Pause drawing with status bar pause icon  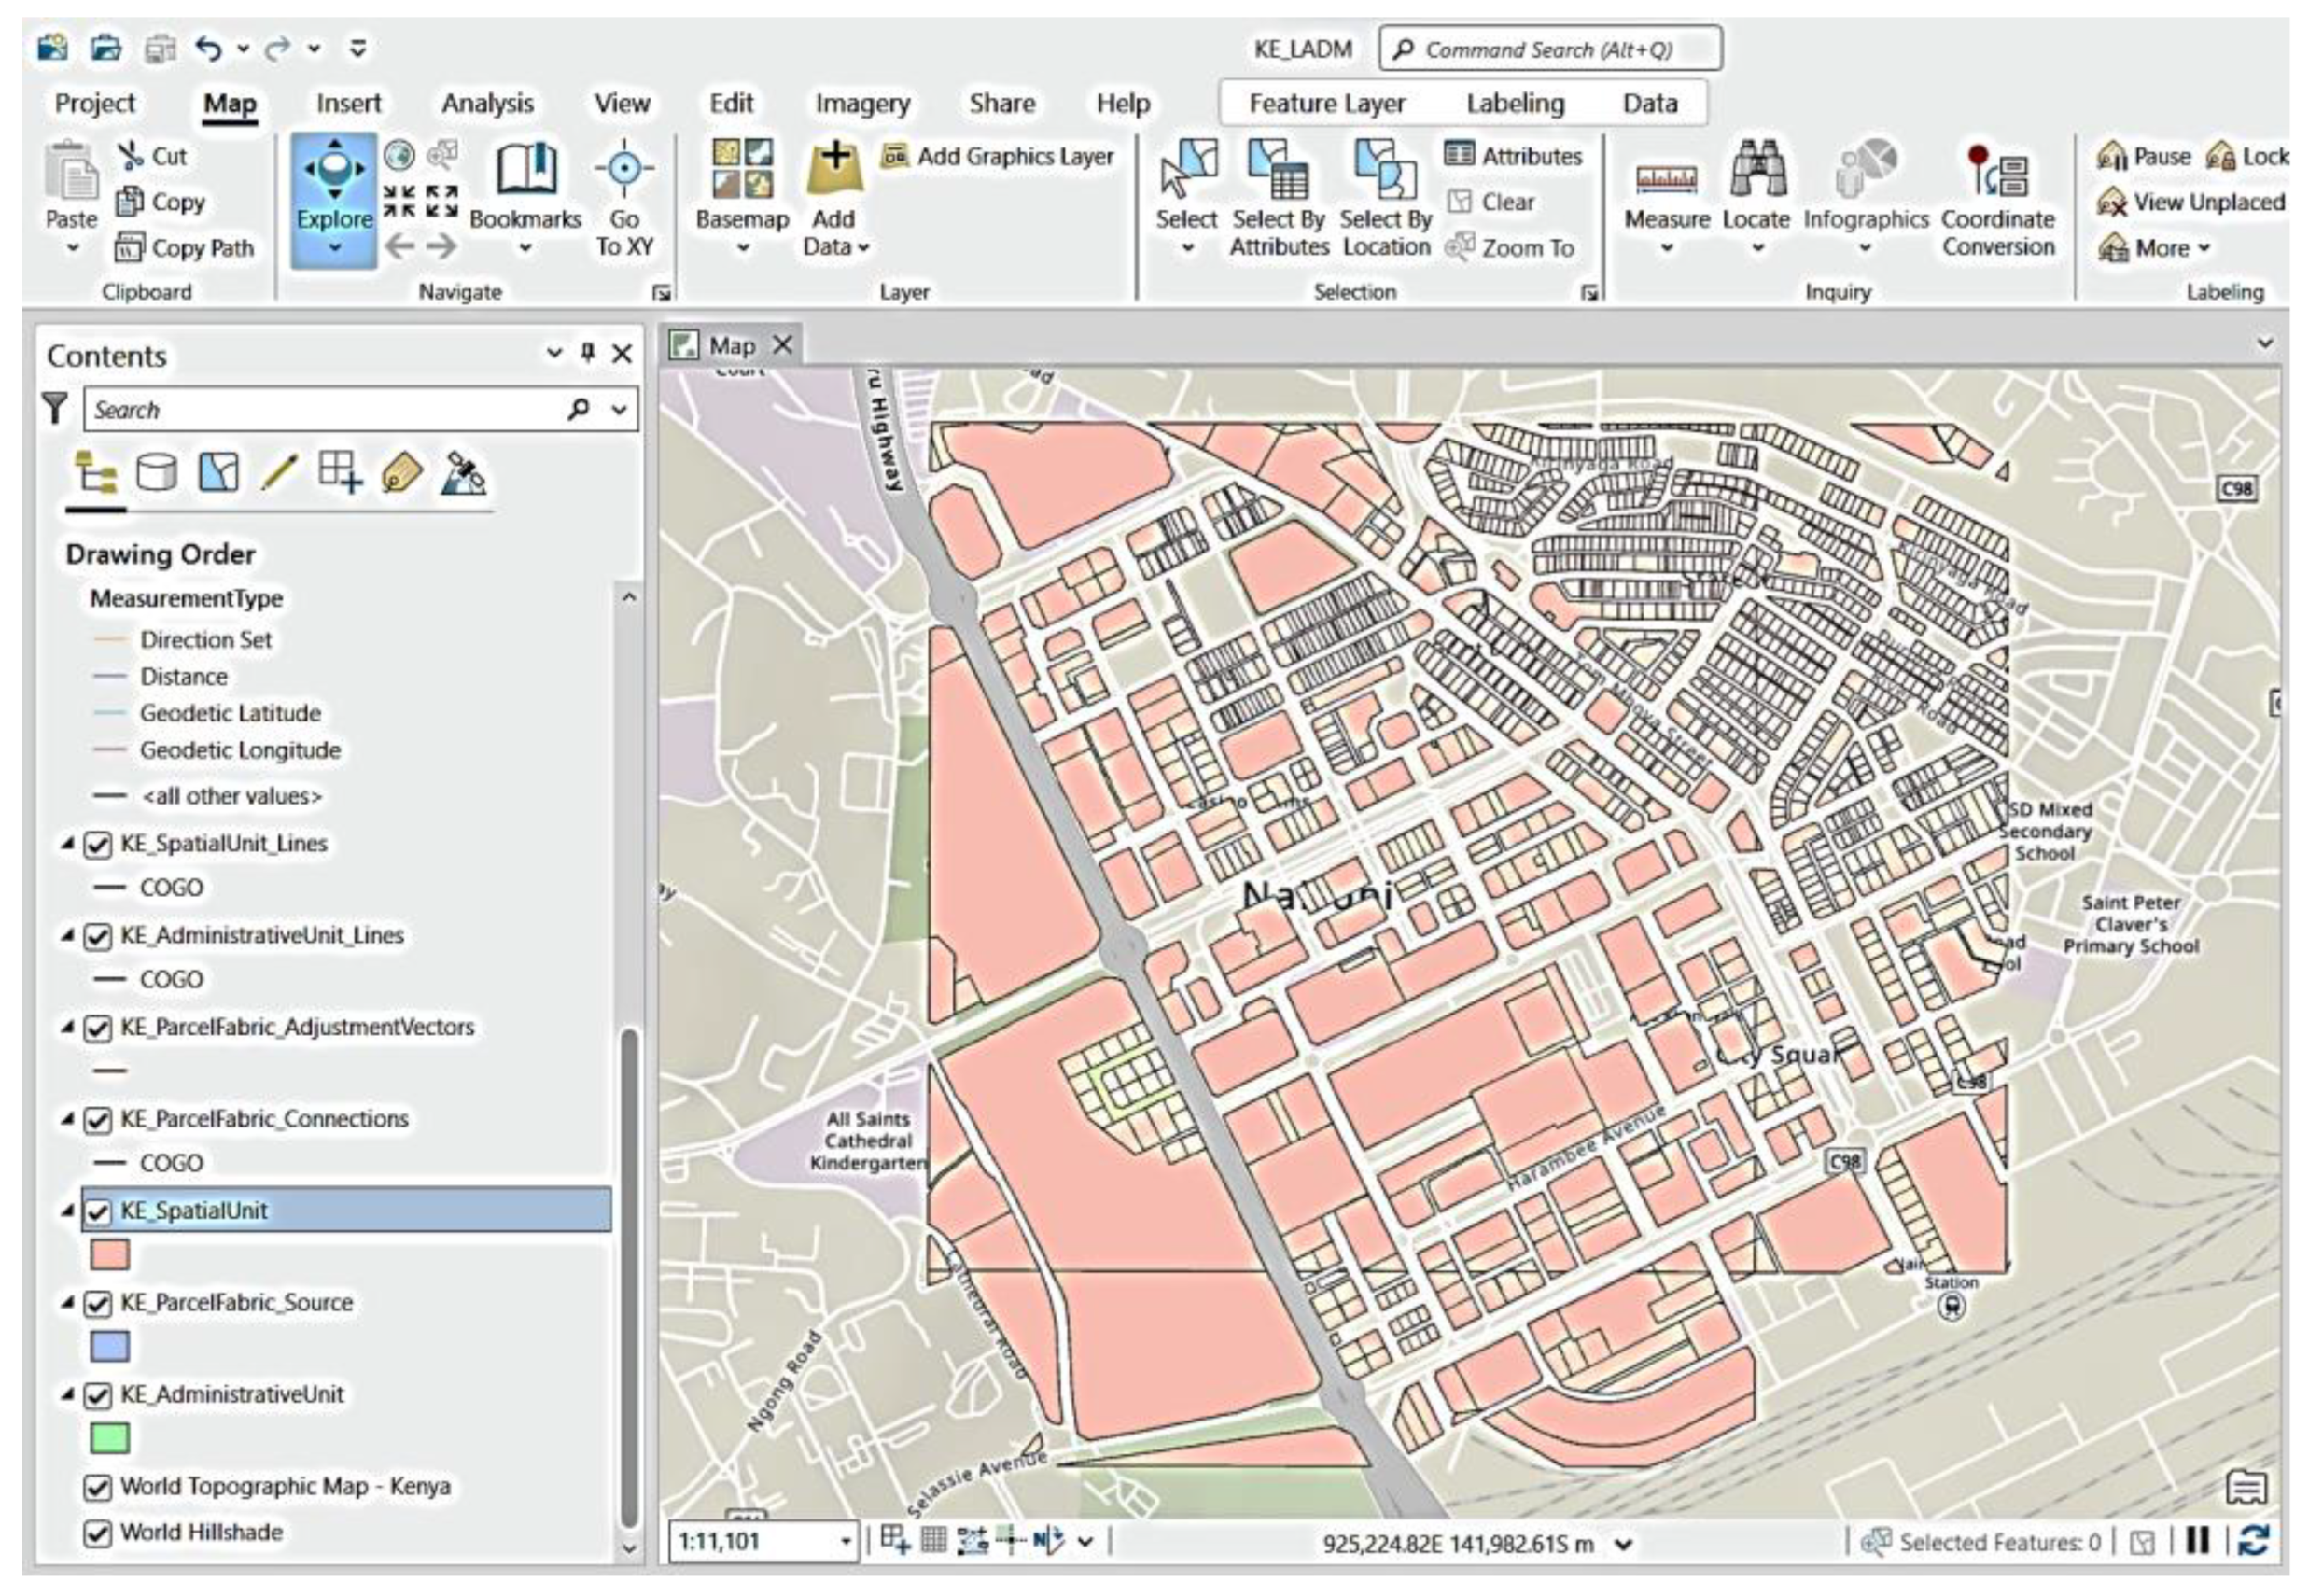(x=2197, y=1541)
